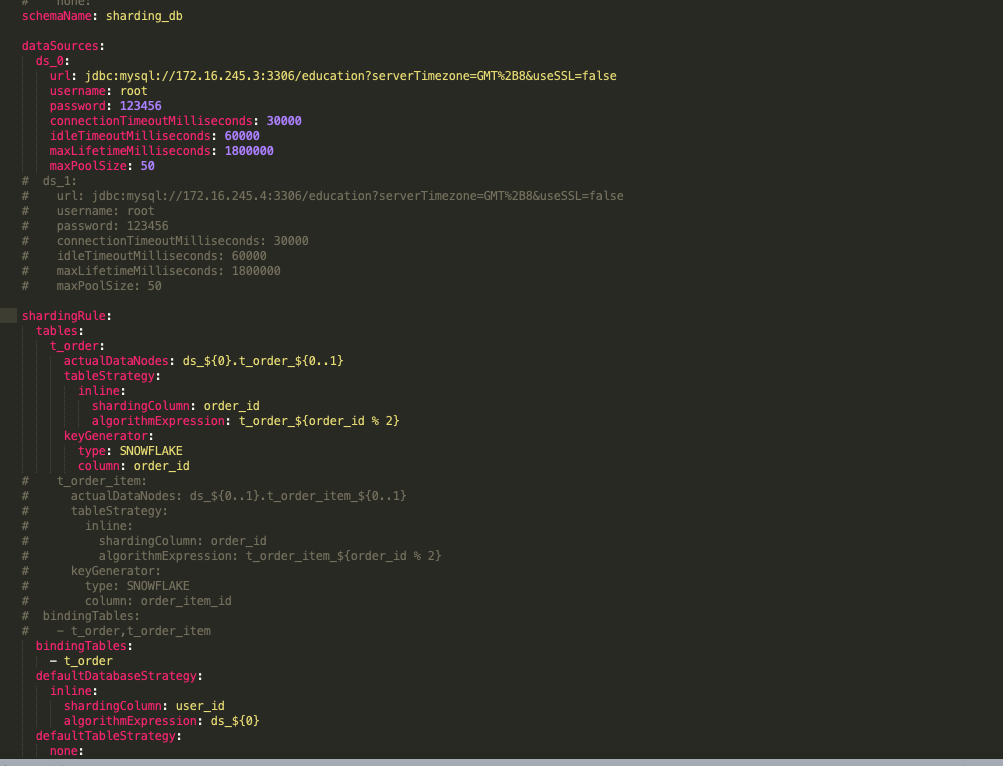Click the dataSources key
Image resolution: width=1003 pixels, height=766 pixels.
tap(60, 46)
